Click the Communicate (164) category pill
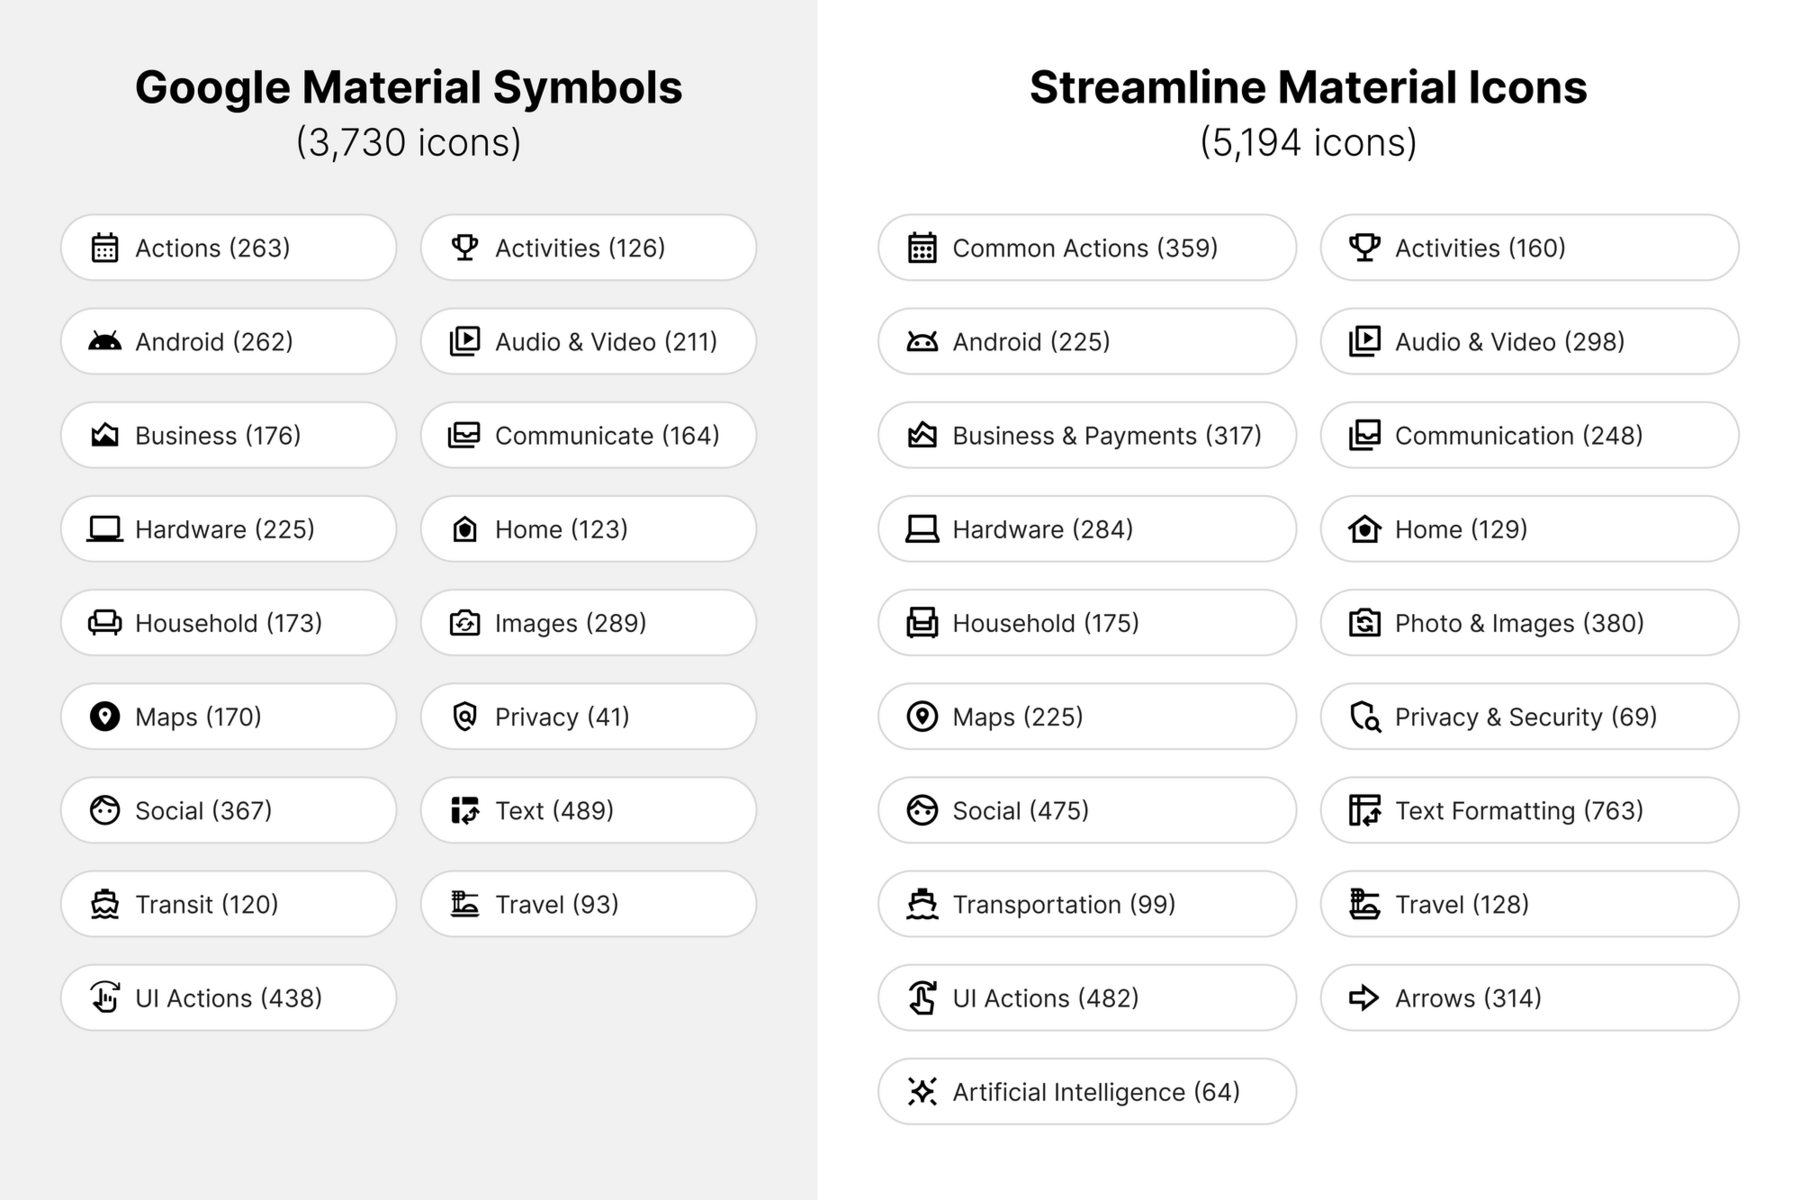 click(588, 435)
